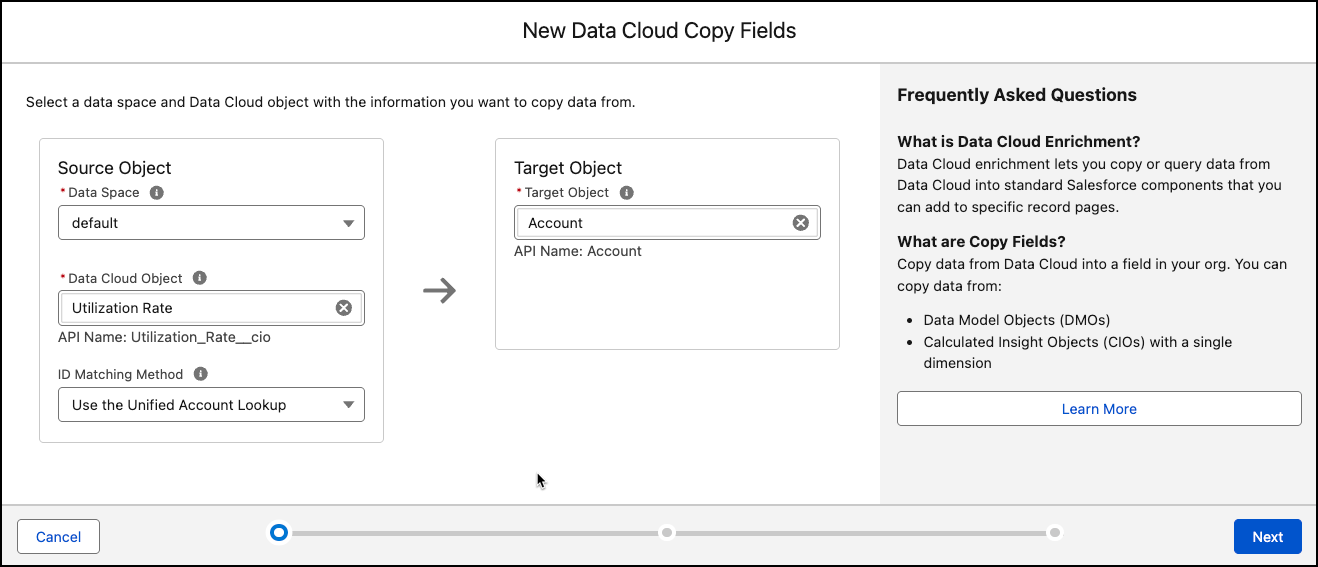Clear the Utilization Rate selection
This screenshot has width=1318, height=567.
pos(343,308)
